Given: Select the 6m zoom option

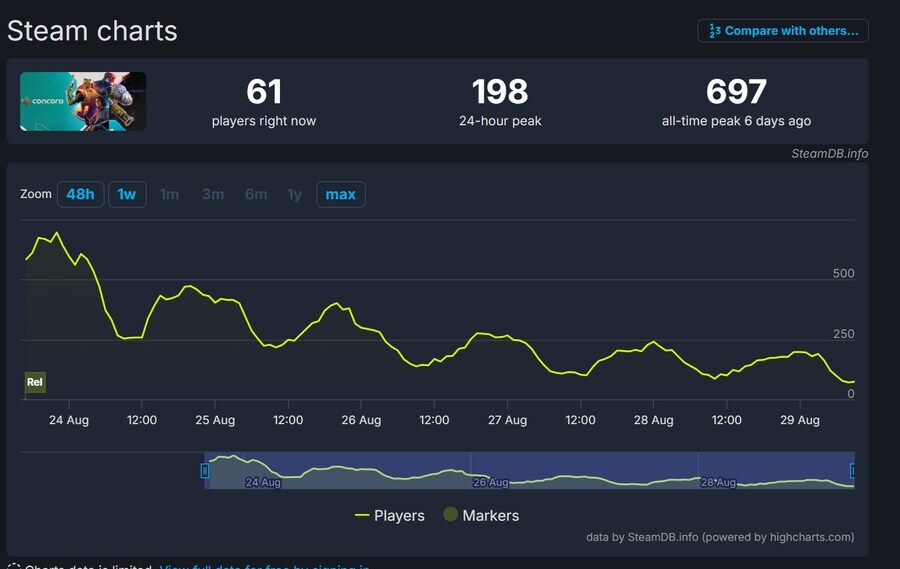Looking at the screenshot, I should (x=256, y=195).
